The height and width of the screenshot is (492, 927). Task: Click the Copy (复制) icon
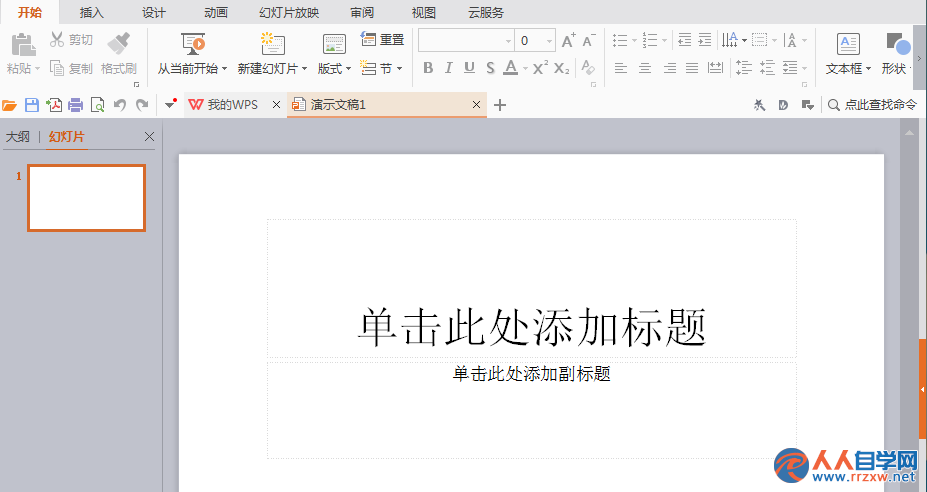57,69
